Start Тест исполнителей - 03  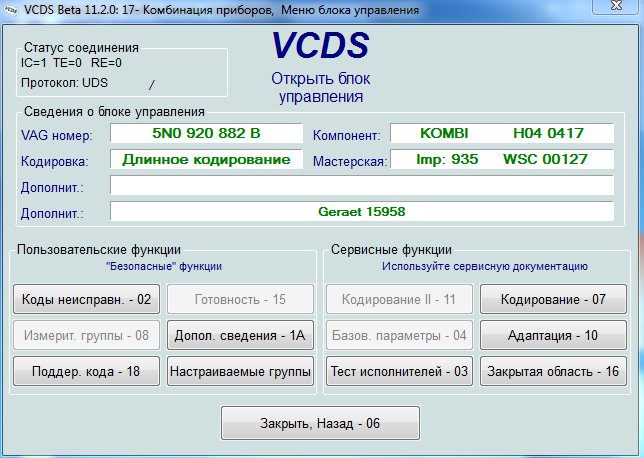pos(399,371)
